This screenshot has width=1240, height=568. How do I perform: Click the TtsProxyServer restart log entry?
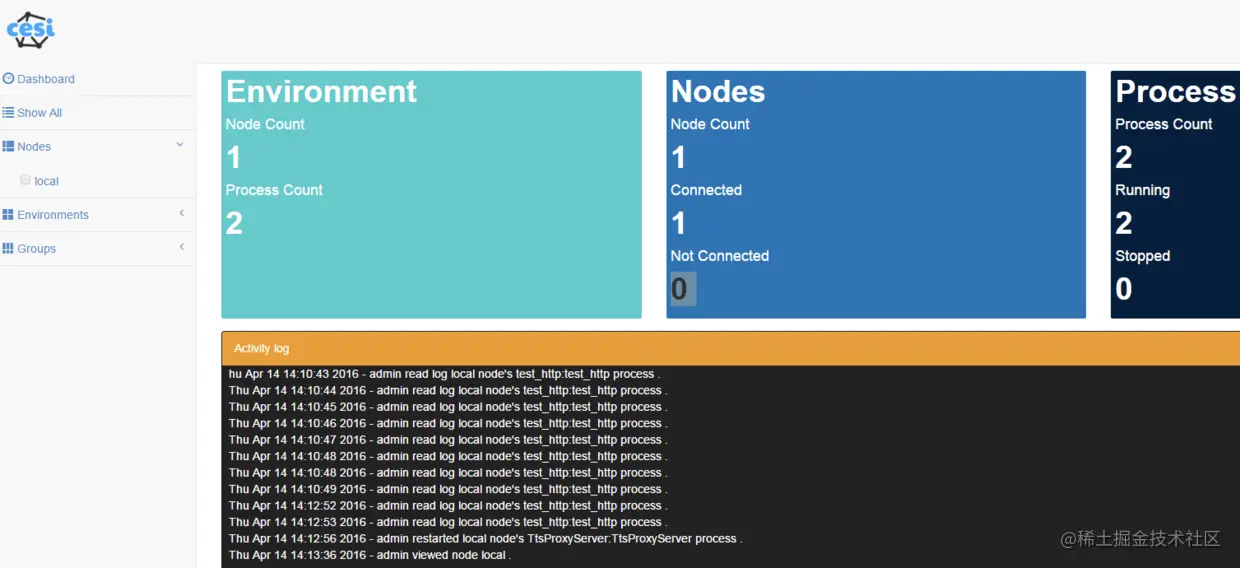485,538
